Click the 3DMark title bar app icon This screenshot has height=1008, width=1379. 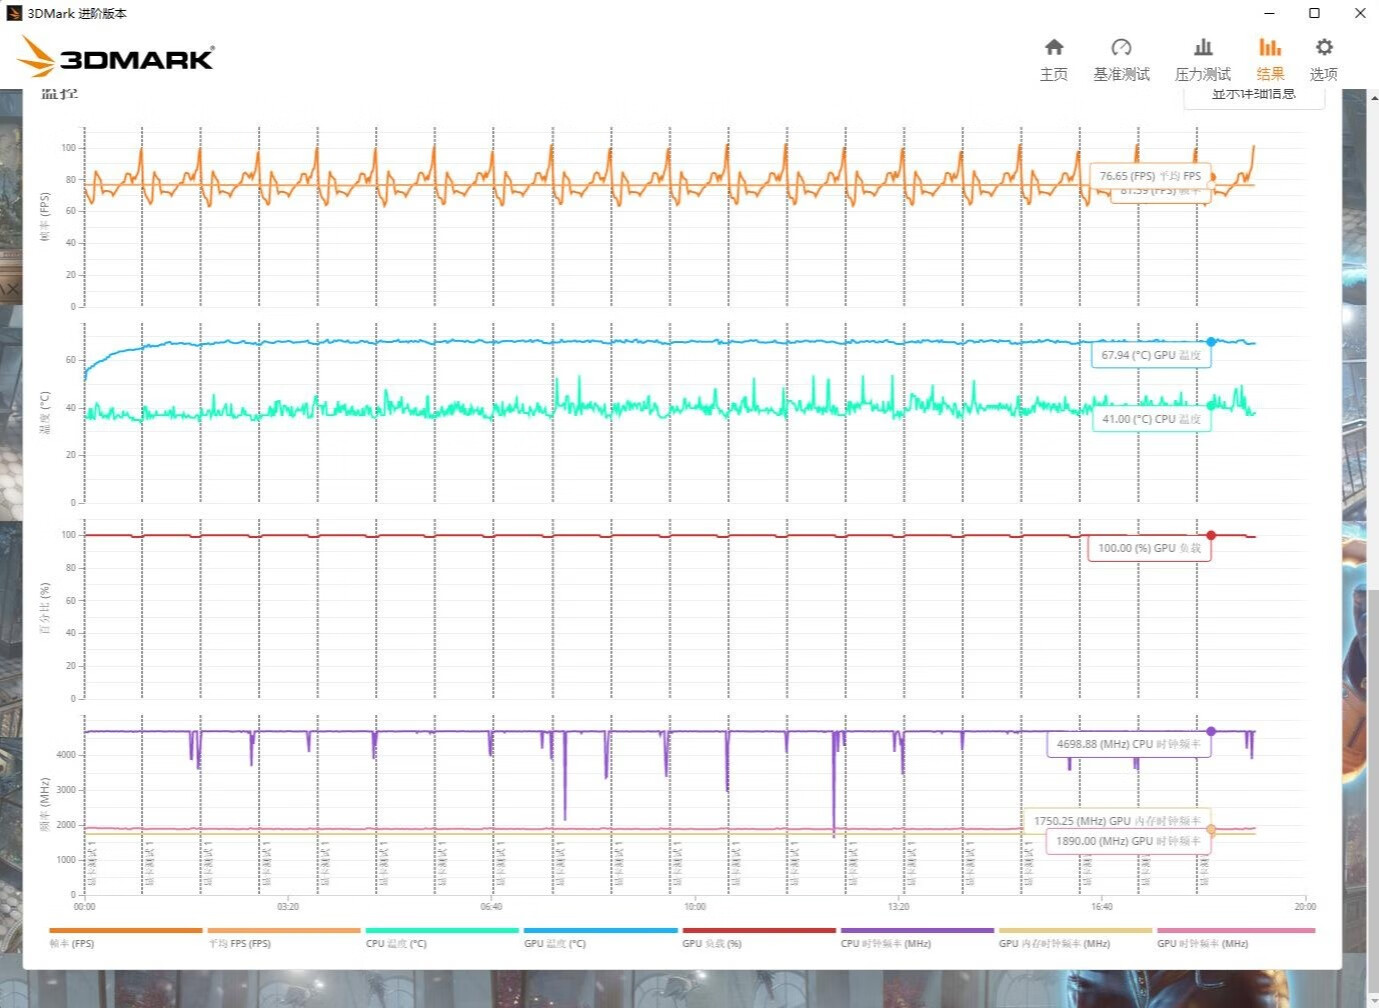click(14, 13)
